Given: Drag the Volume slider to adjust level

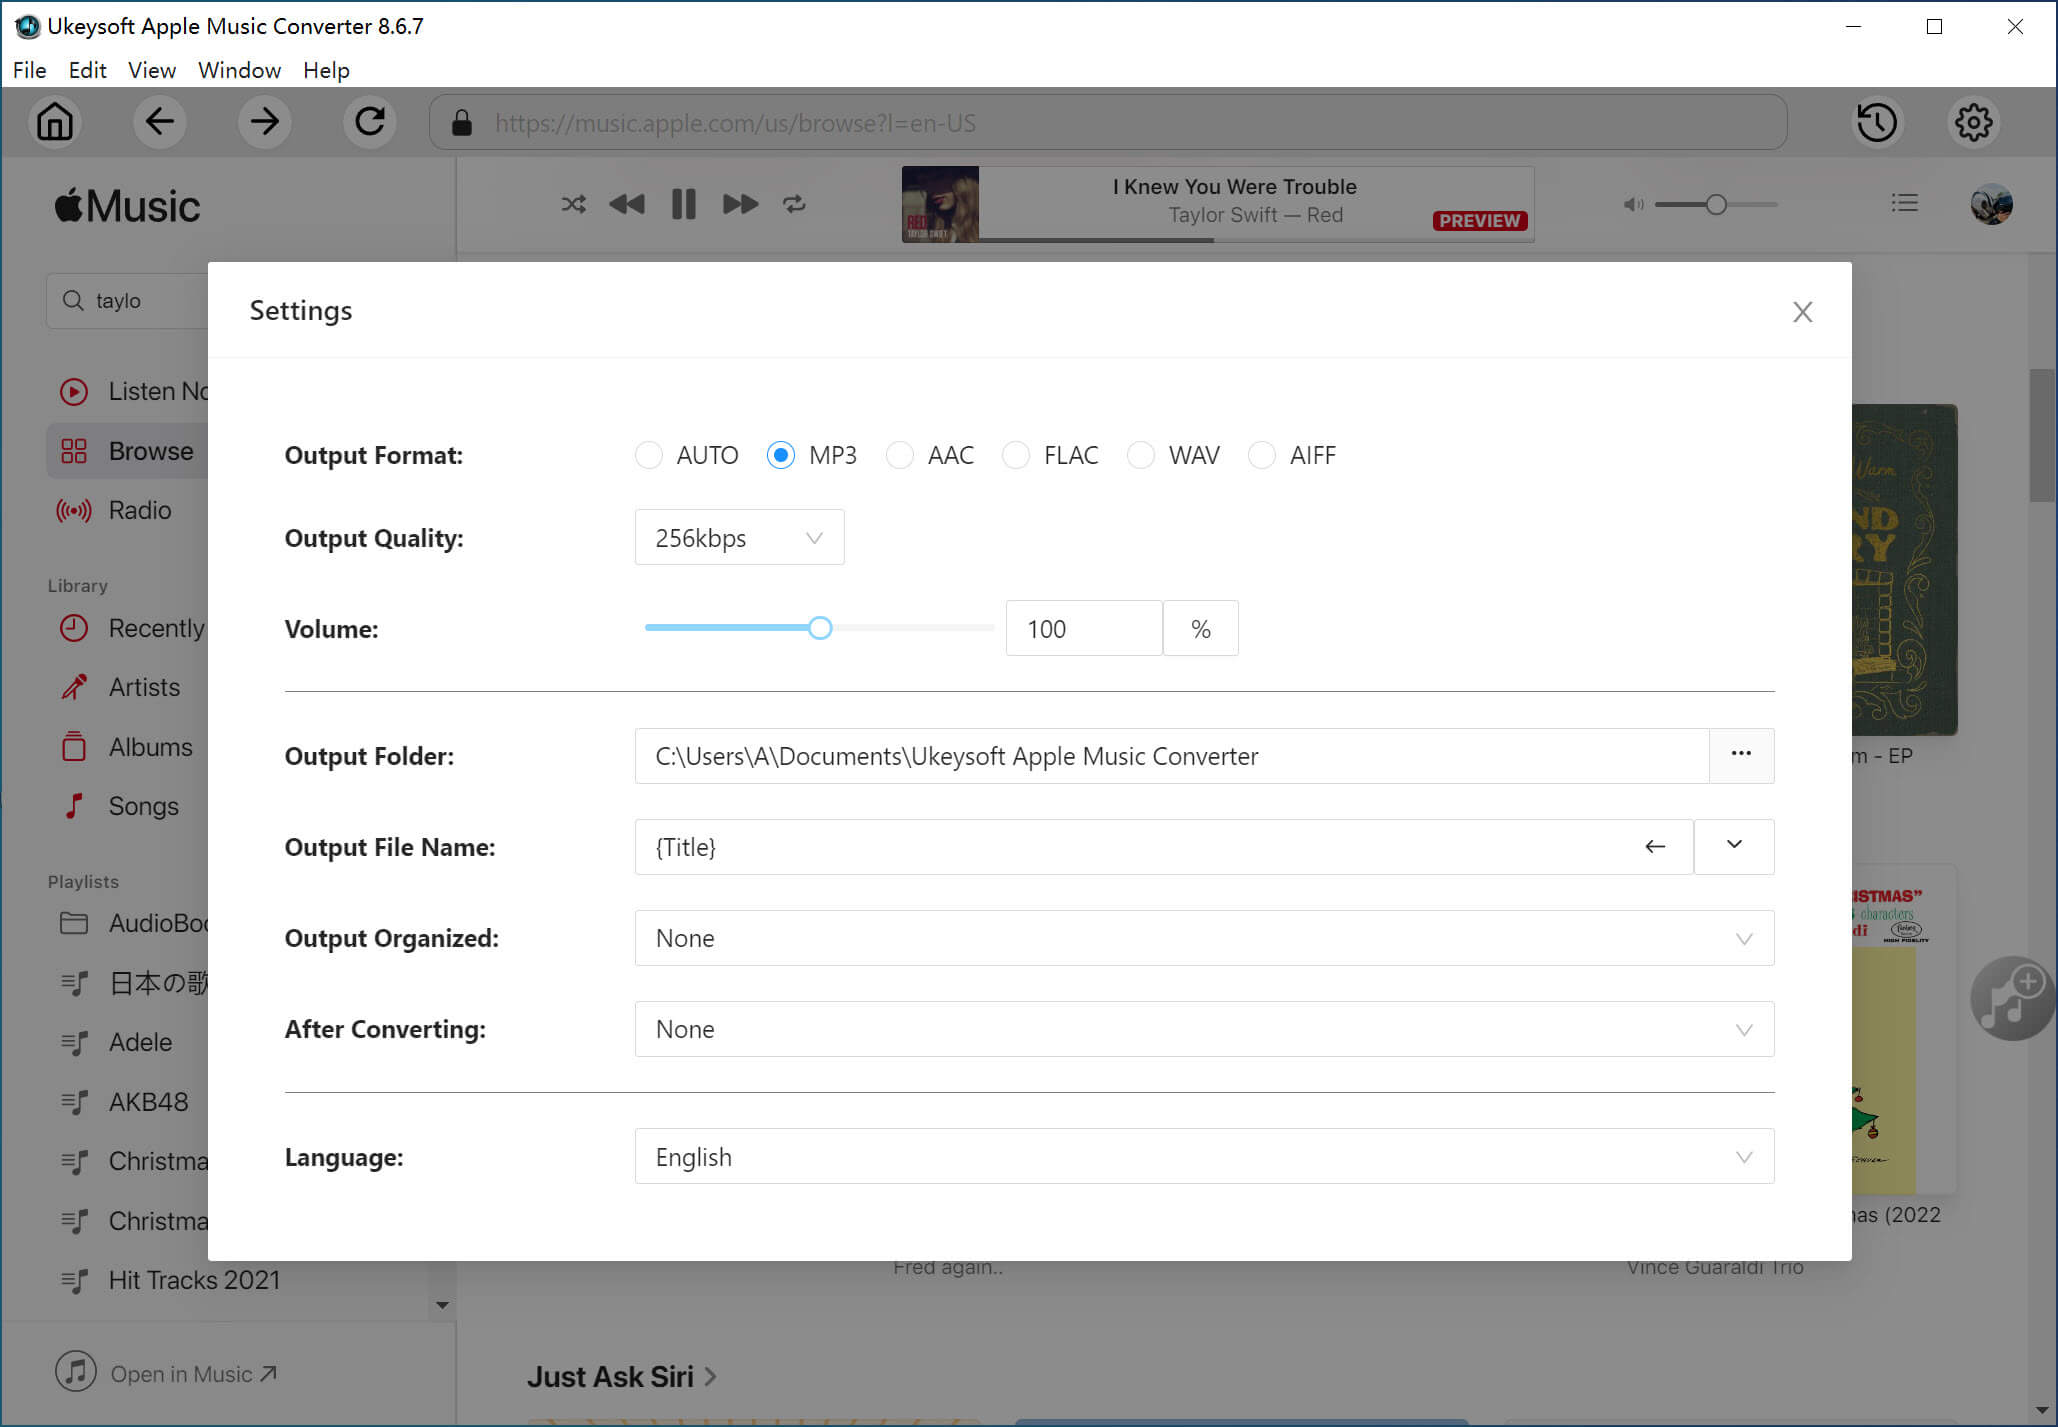Looking at the screenshot, I should pos(819,627).
